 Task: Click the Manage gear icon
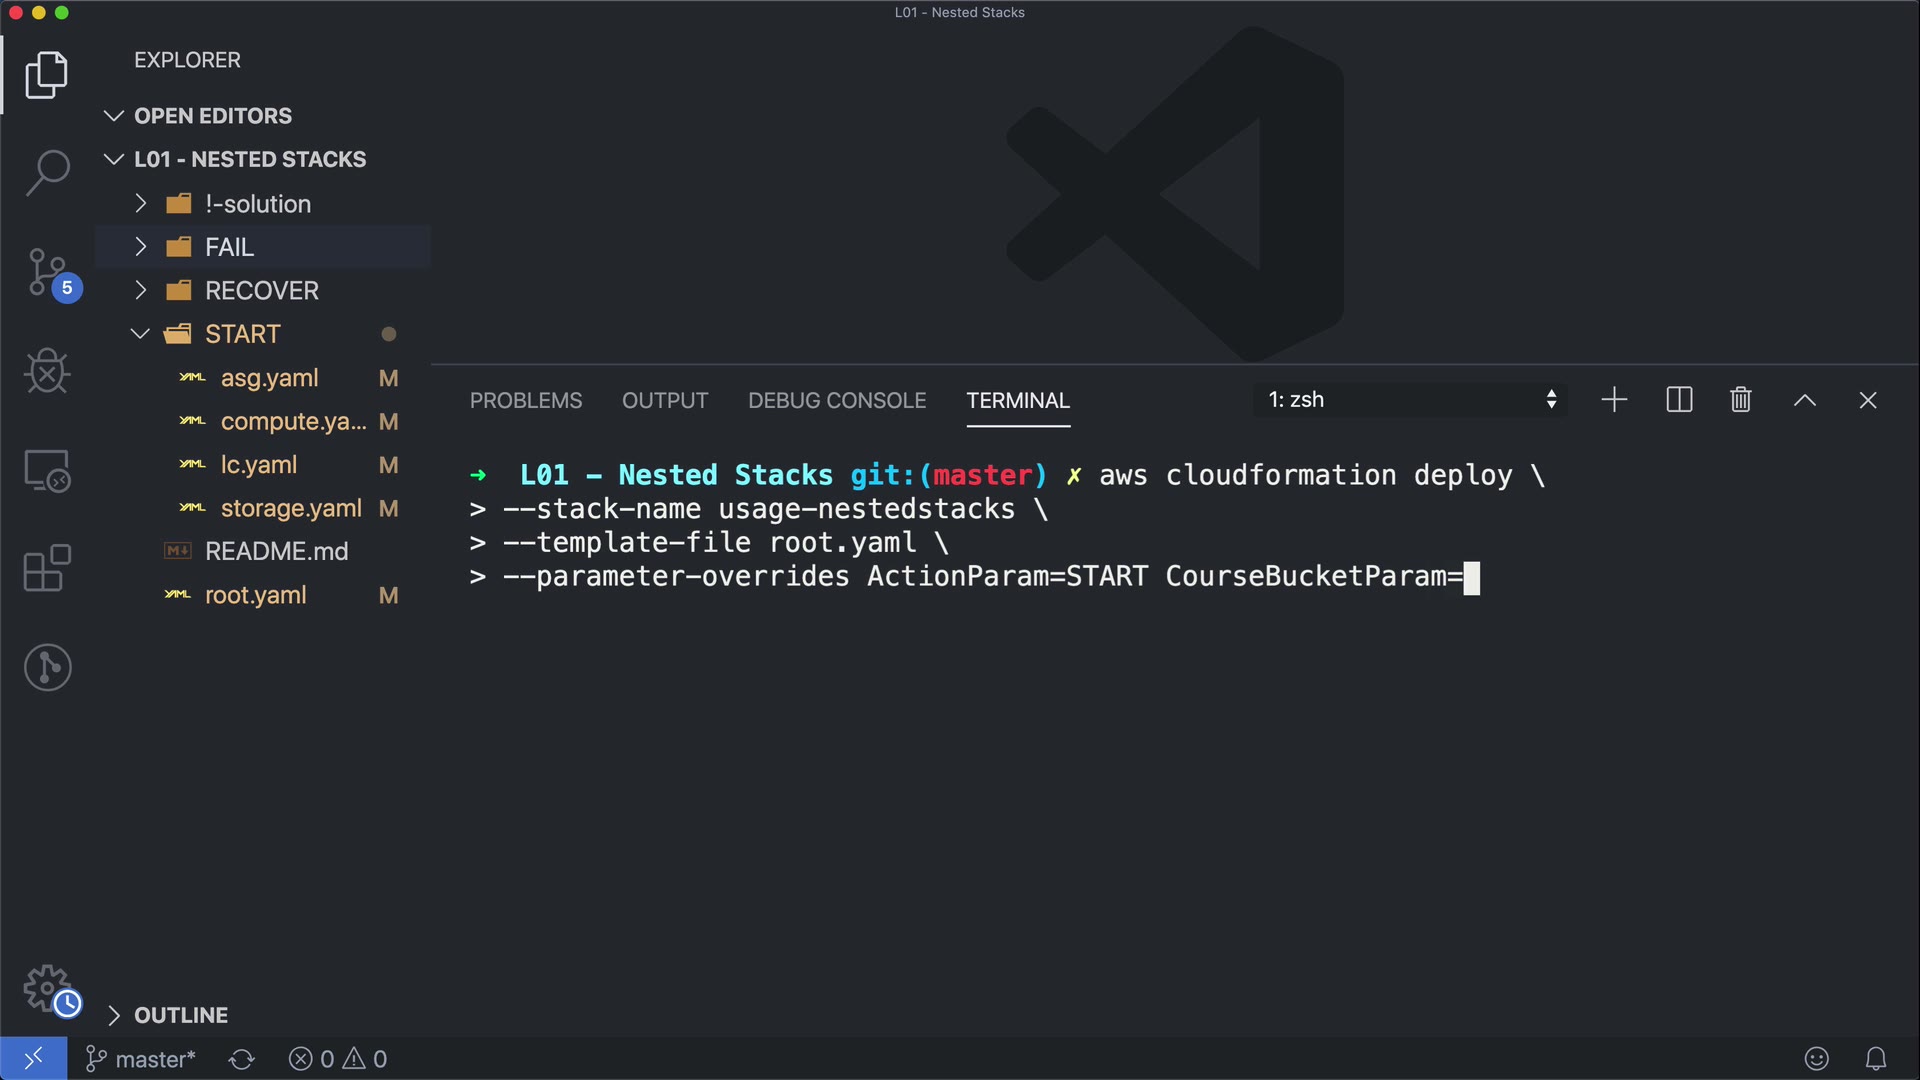point(47,989)
